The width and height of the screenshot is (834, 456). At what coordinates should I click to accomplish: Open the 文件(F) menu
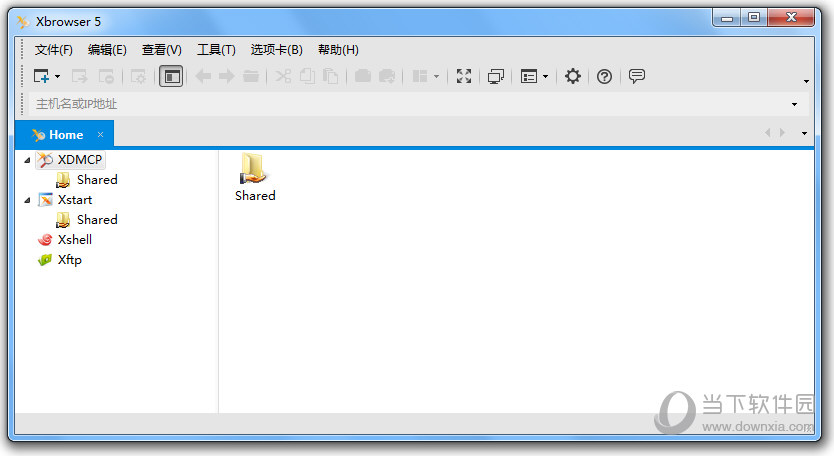point(54,50)
